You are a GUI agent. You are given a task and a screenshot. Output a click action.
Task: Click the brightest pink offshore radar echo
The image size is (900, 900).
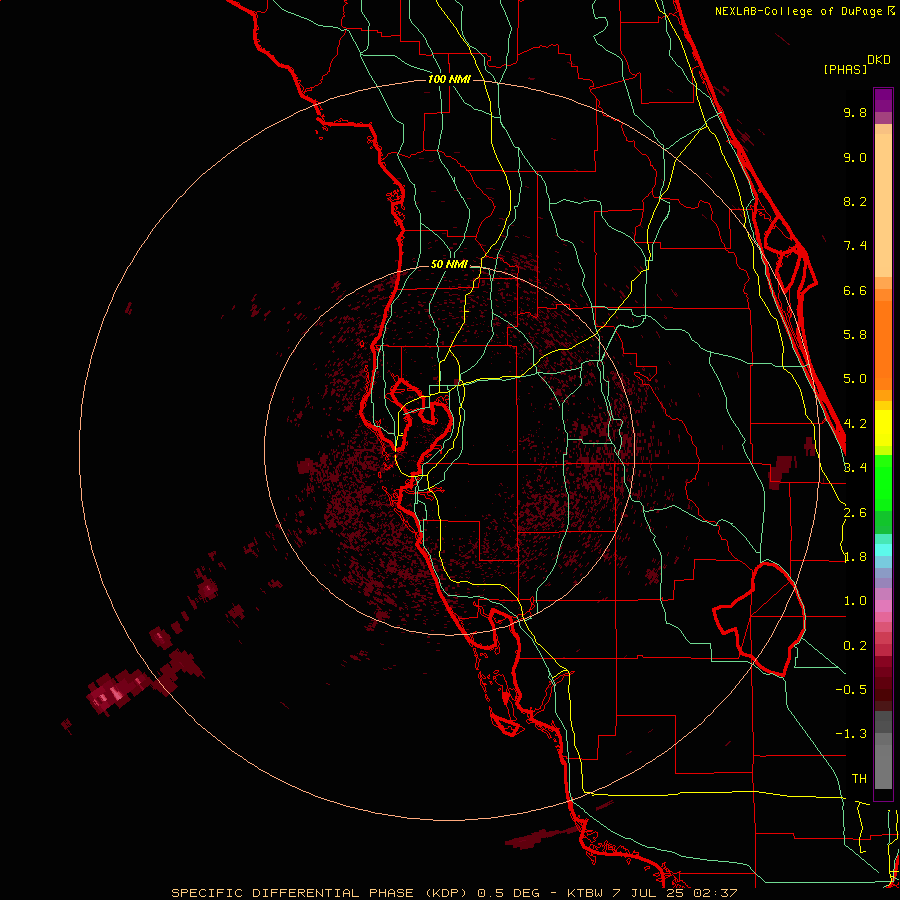117,694
